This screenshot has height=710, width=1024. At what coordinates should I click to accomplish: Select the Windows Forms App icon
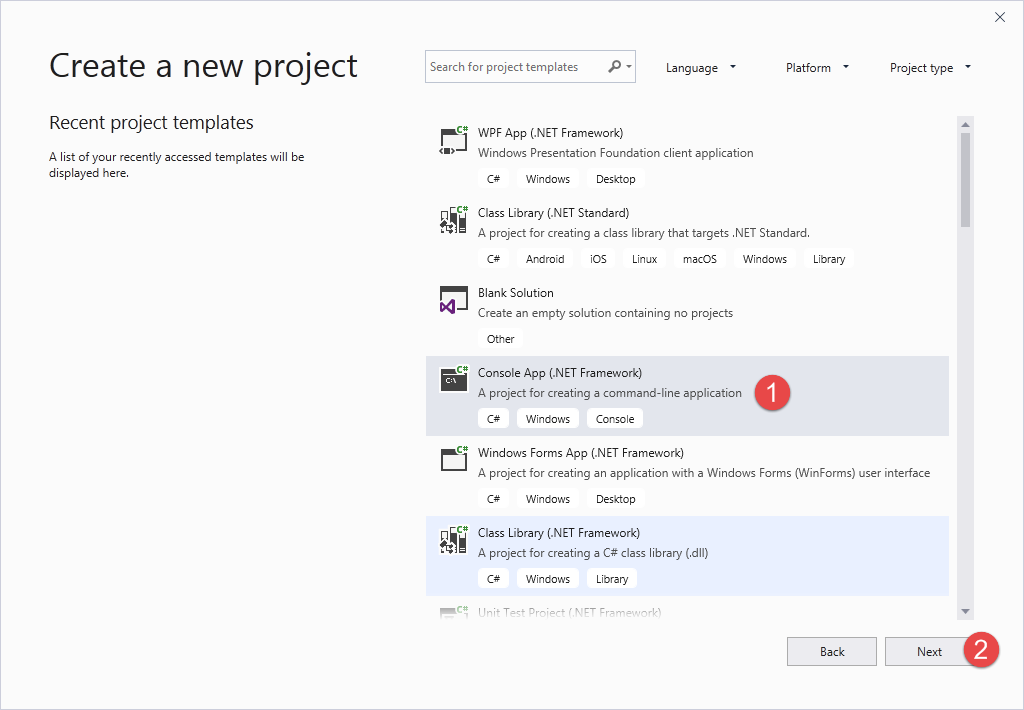tap(453, 460)
